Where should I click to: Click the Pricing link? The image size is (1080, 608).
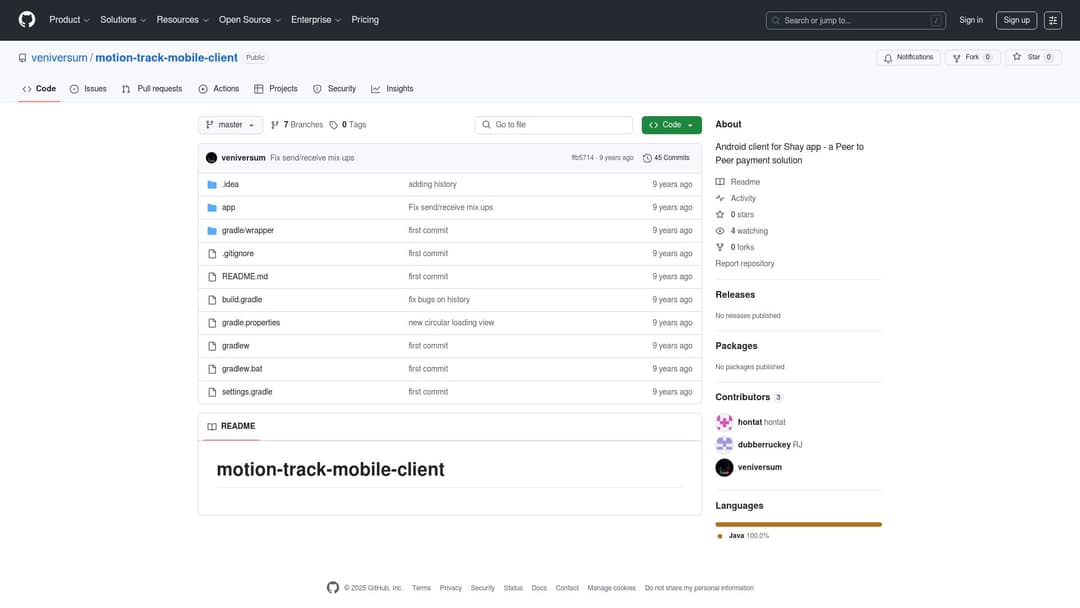[365, 20]
